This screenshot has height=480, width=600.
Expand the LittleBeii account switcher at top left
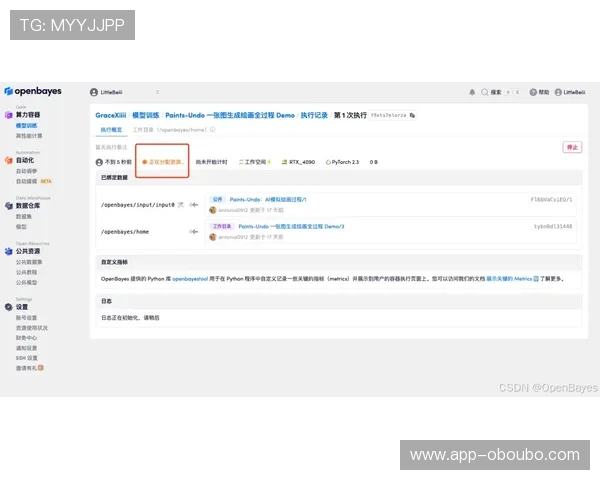[x=125, y=92]
